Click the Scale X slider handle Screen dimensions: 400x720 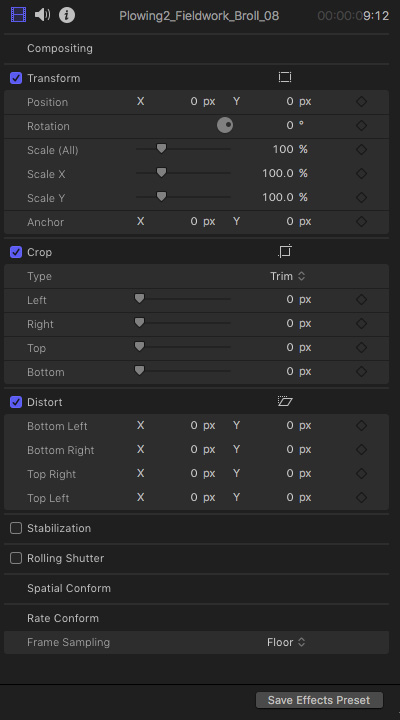(161, 173)
